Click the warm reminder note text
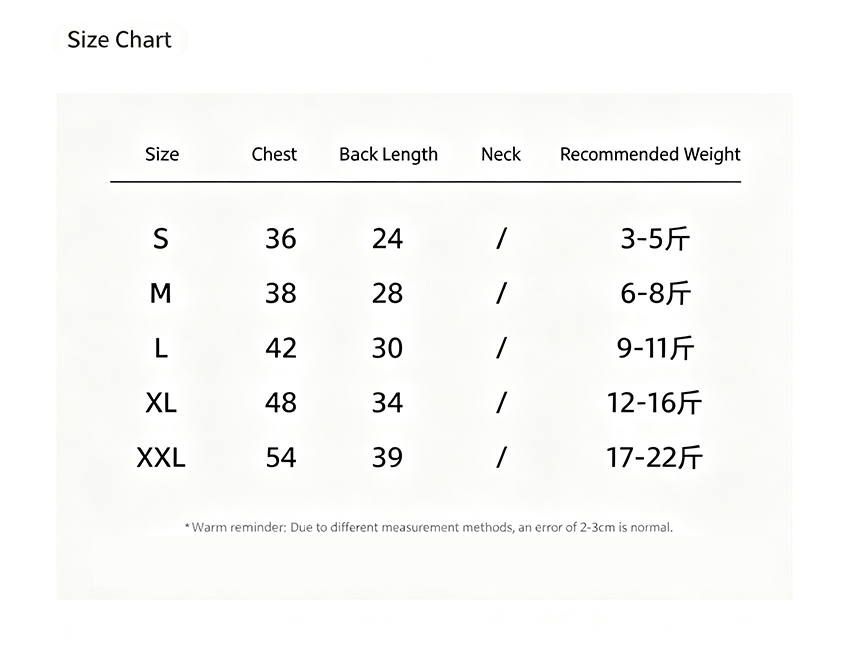This screenshot has width=850, height=671. point(429,527)
